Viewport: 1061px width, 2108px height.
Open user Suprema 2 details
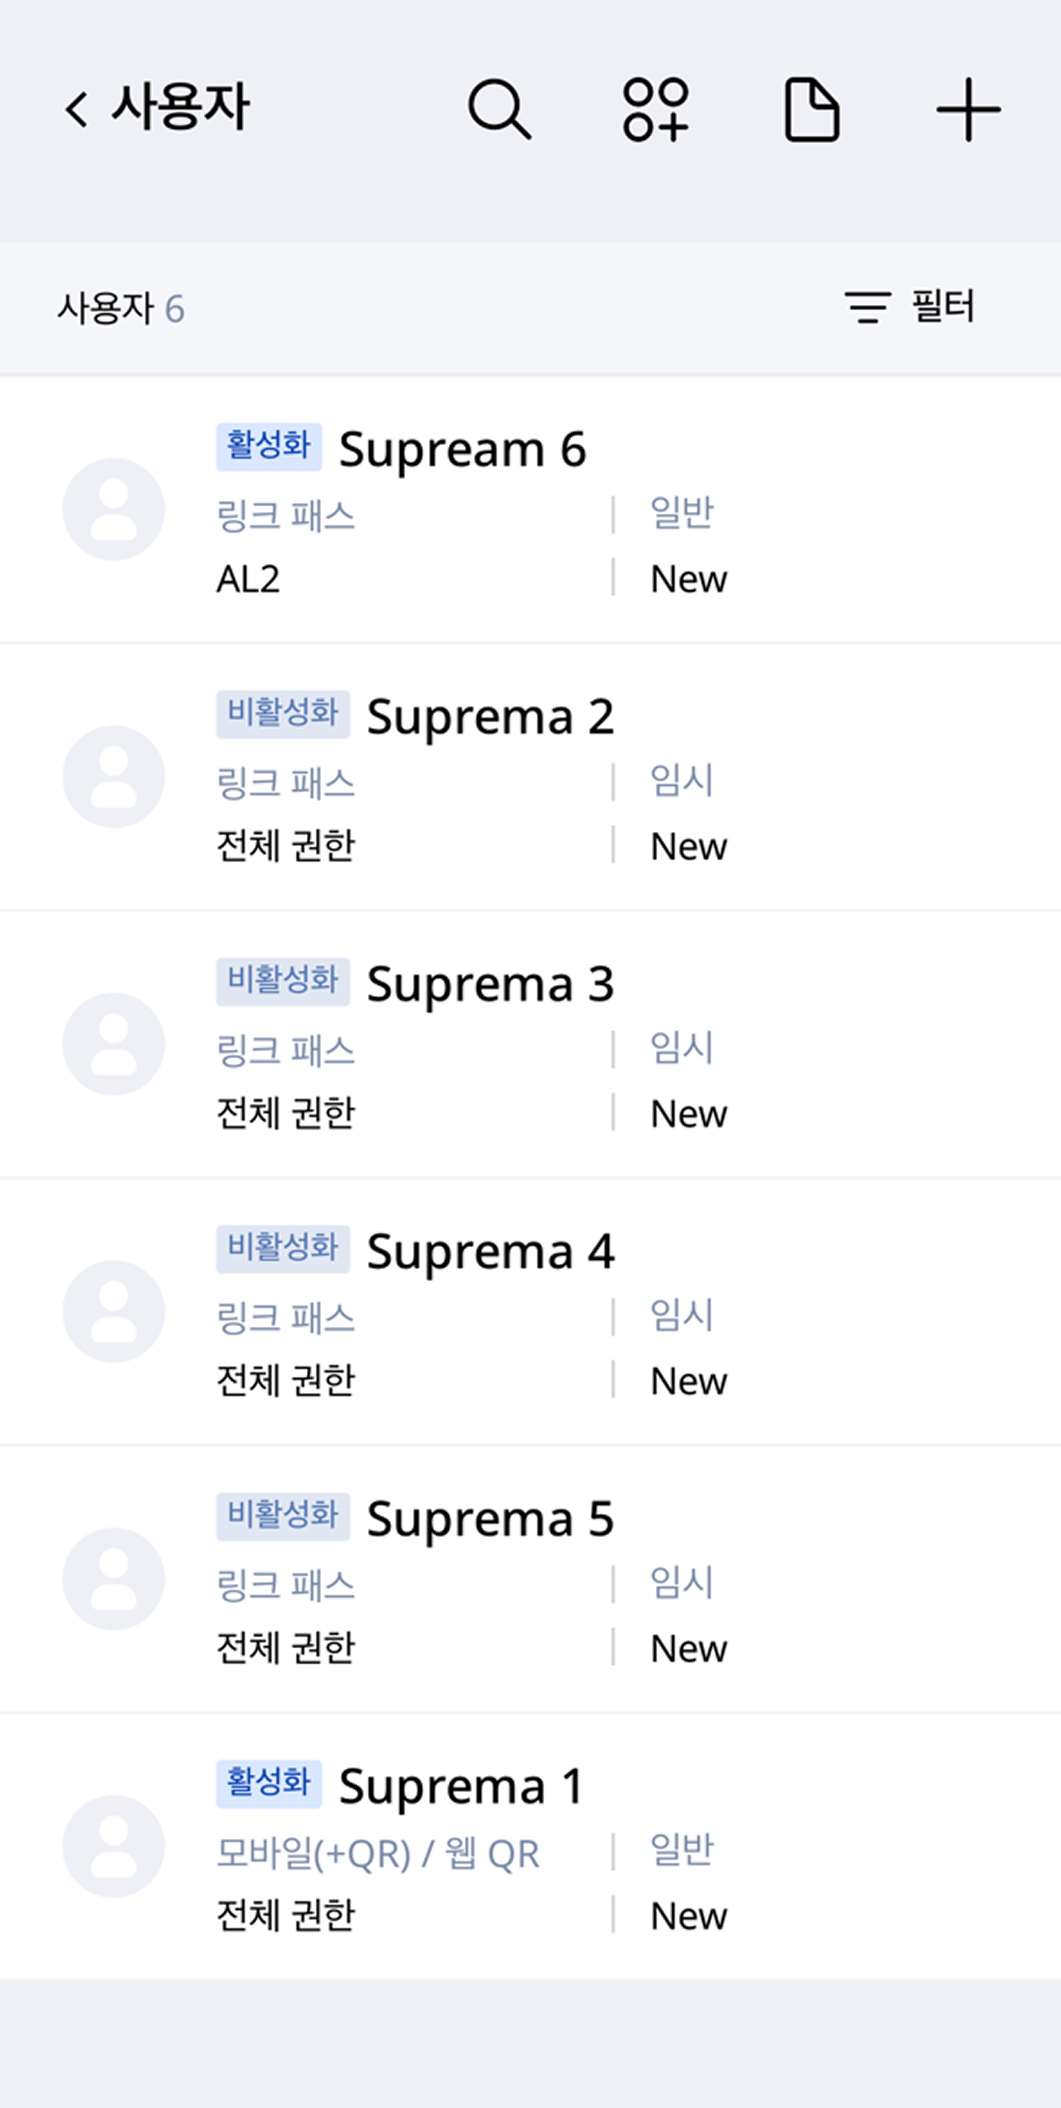pos(490,717)
